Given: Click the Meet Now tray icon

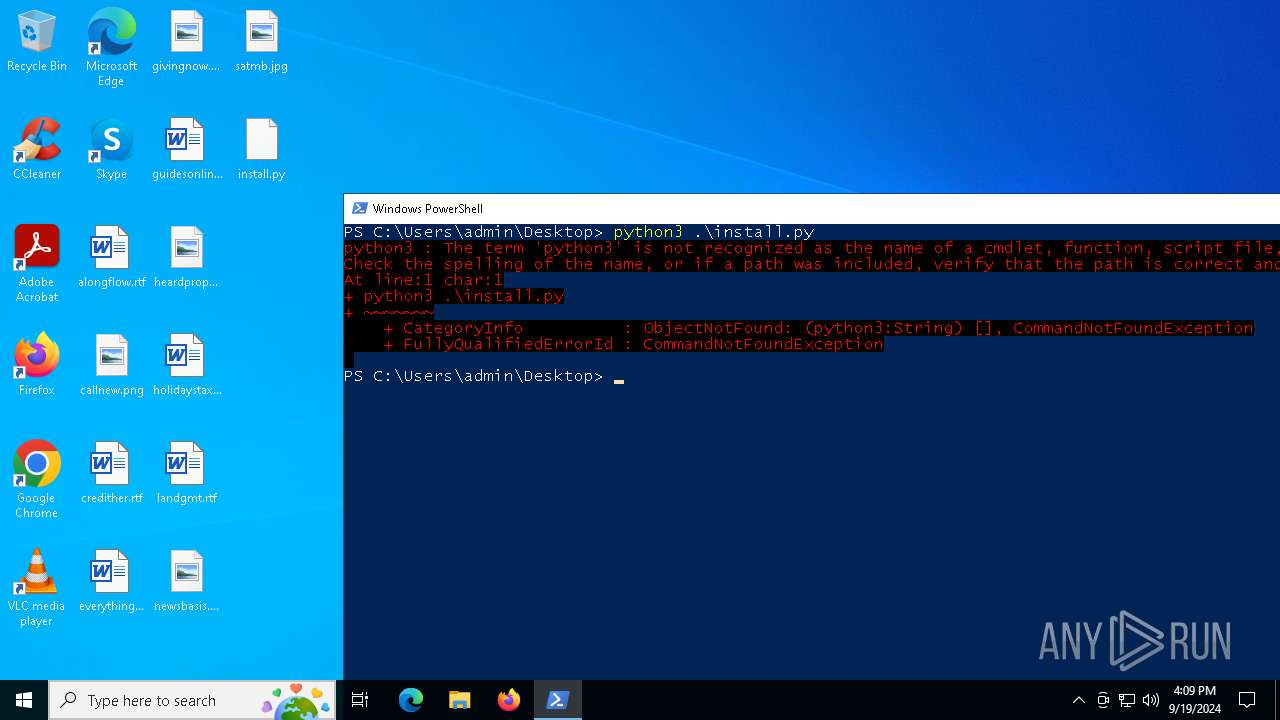Looking at the screenshot, I should (x=1103, y=700).
